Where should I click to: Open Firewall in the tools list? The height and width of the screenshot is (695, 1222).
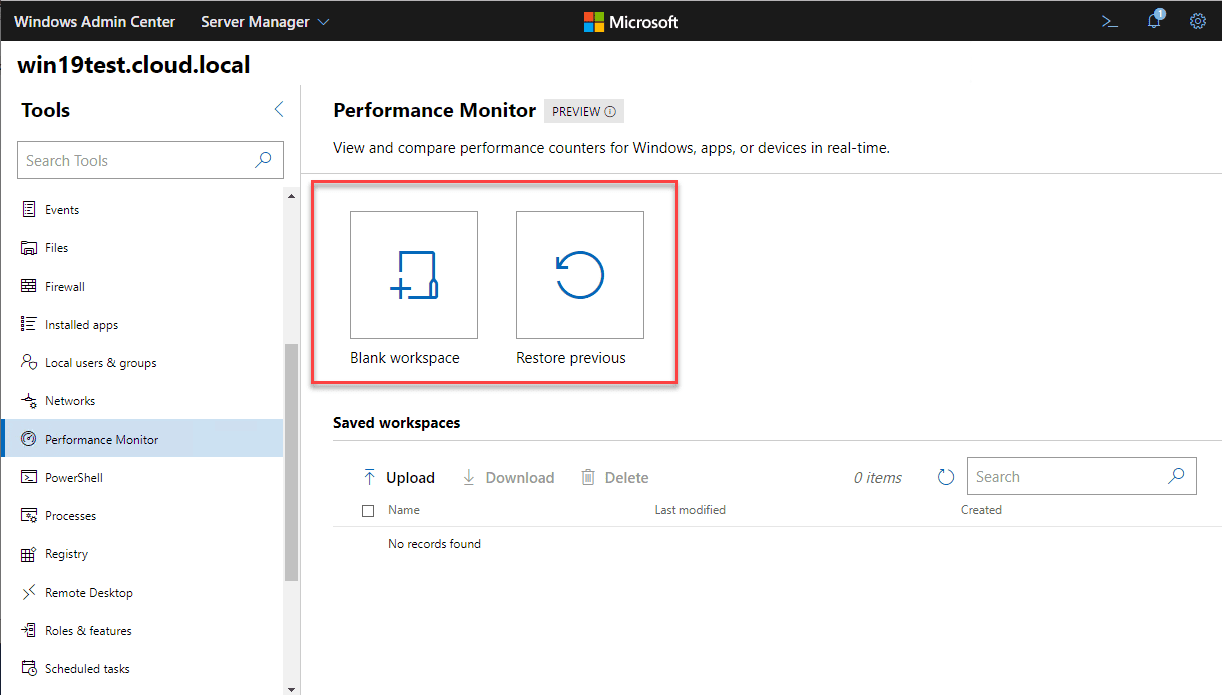[65, 287]
